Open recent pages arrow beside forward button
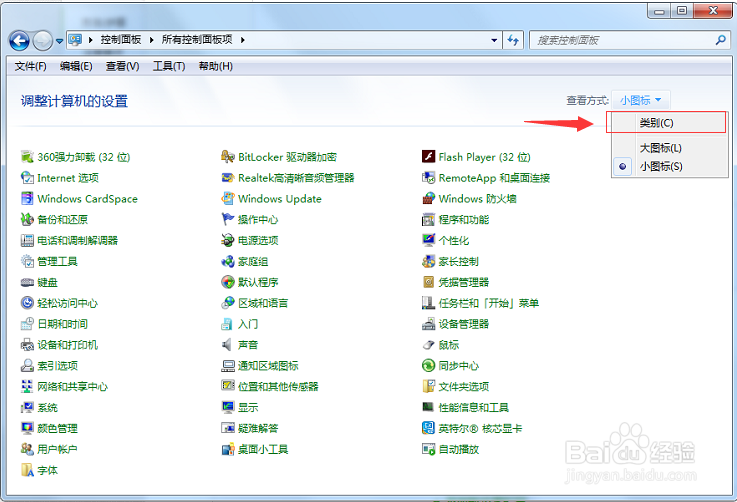The image size is (737, 502). (x=59, y=41)
